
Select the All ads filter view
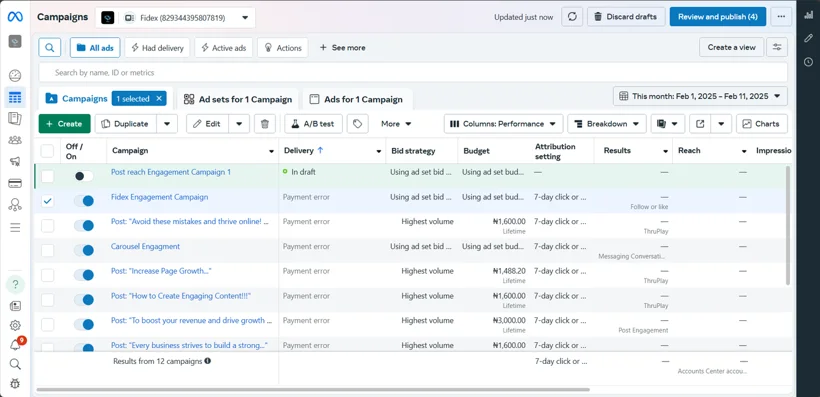tap(95, 48)
